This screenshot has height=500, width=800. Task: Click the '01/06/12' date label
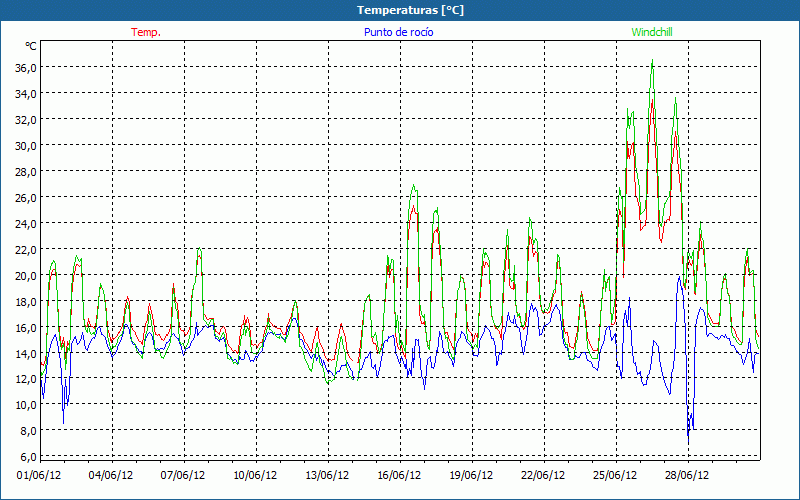39,475
